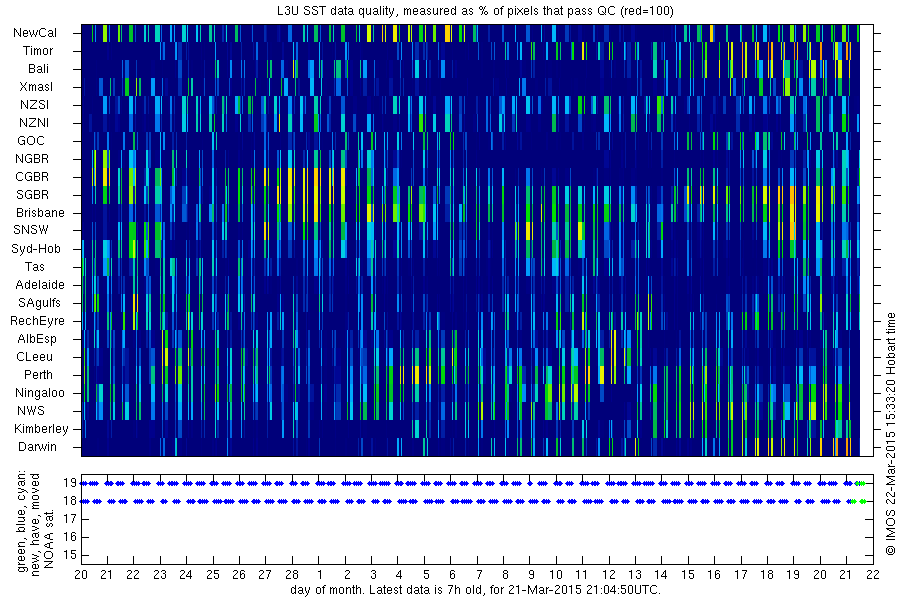Click the day tick label 8

505,575
